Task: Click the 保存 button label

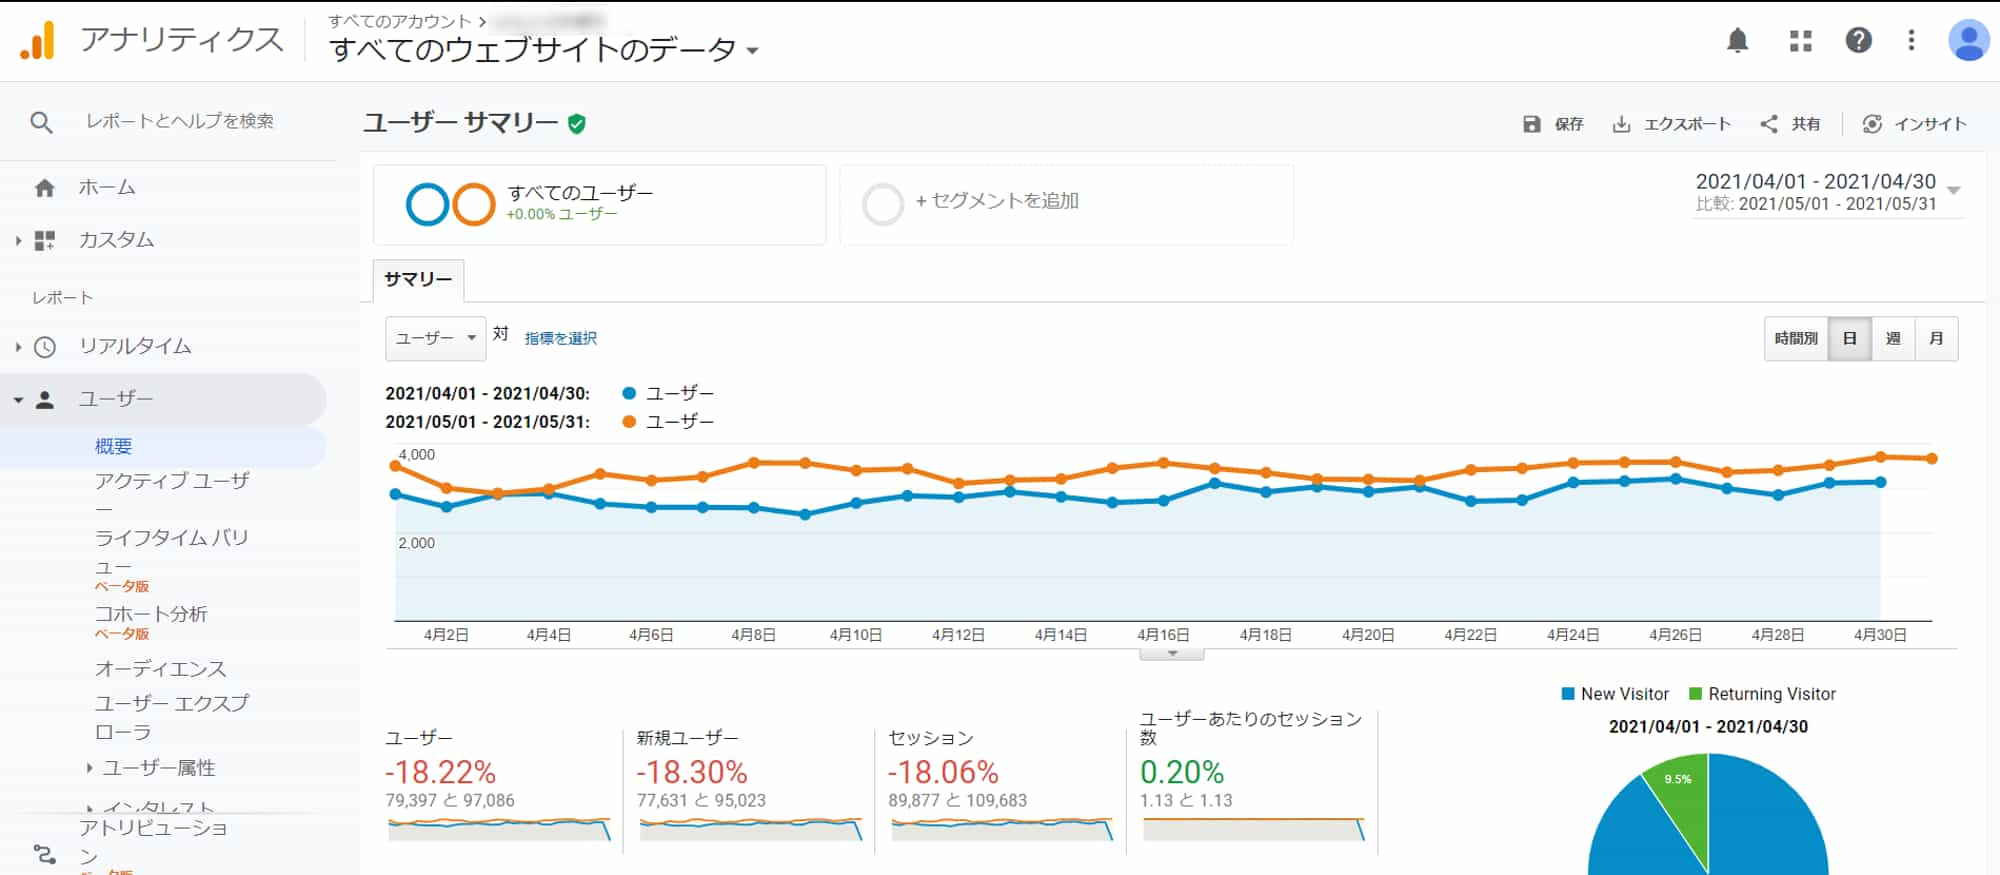Action: 1569,124
